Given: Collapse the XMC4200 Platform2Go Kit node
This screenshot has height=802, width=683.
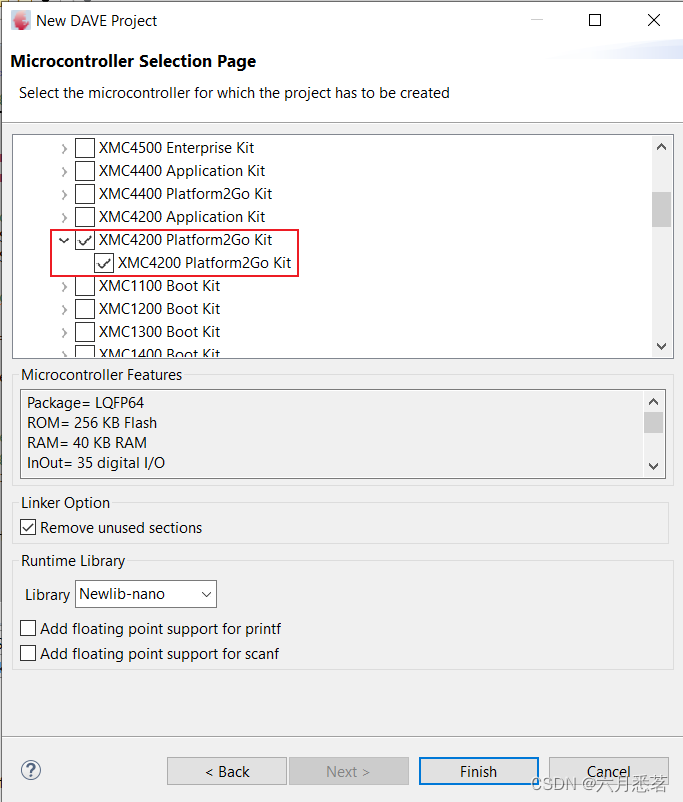Looking at the screenshot, I should click(64, 240).
